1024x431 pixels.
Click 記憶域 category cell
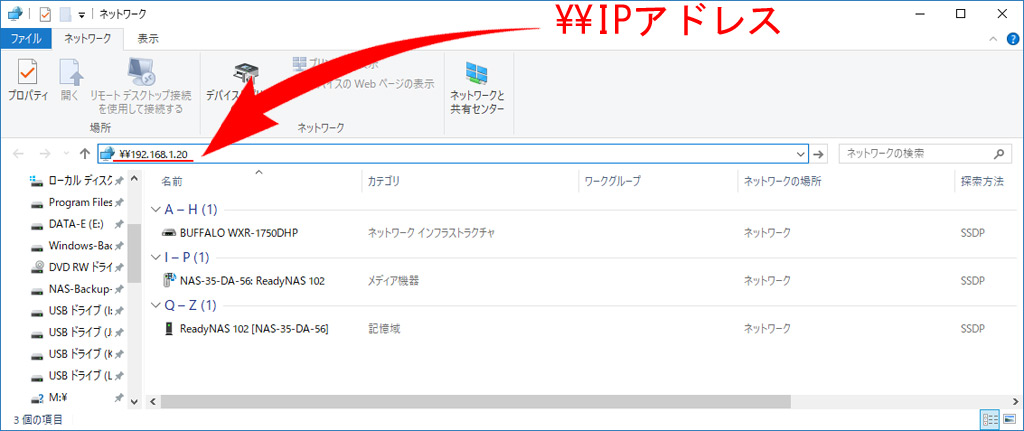click(x=383, y=329)
